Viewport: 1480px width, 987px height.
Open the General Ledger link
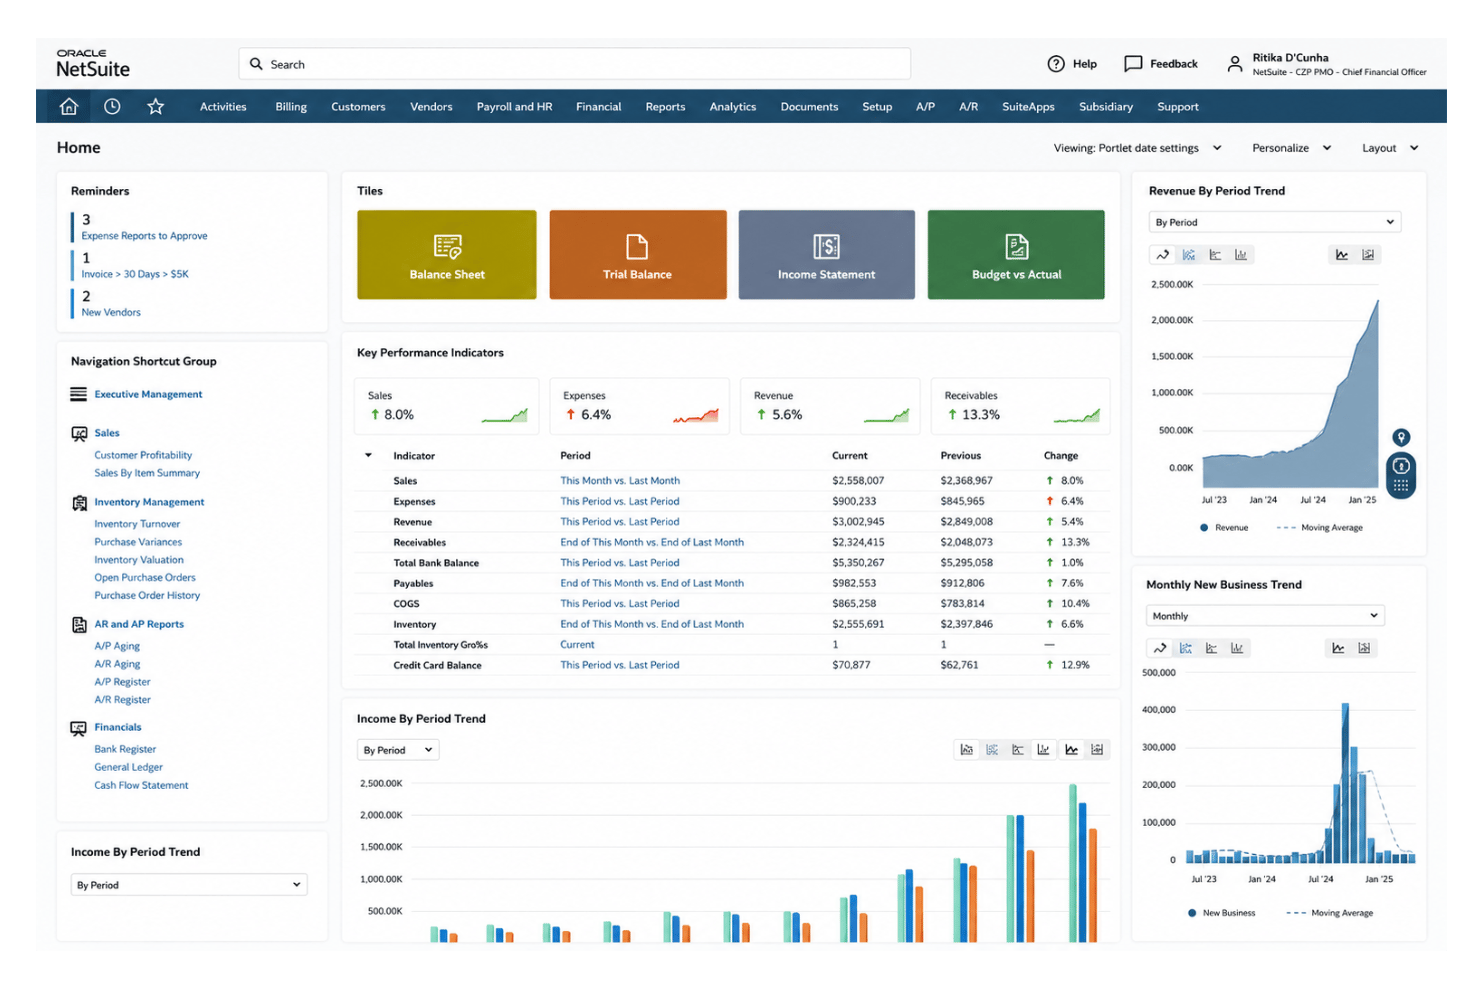coord(128,767)
